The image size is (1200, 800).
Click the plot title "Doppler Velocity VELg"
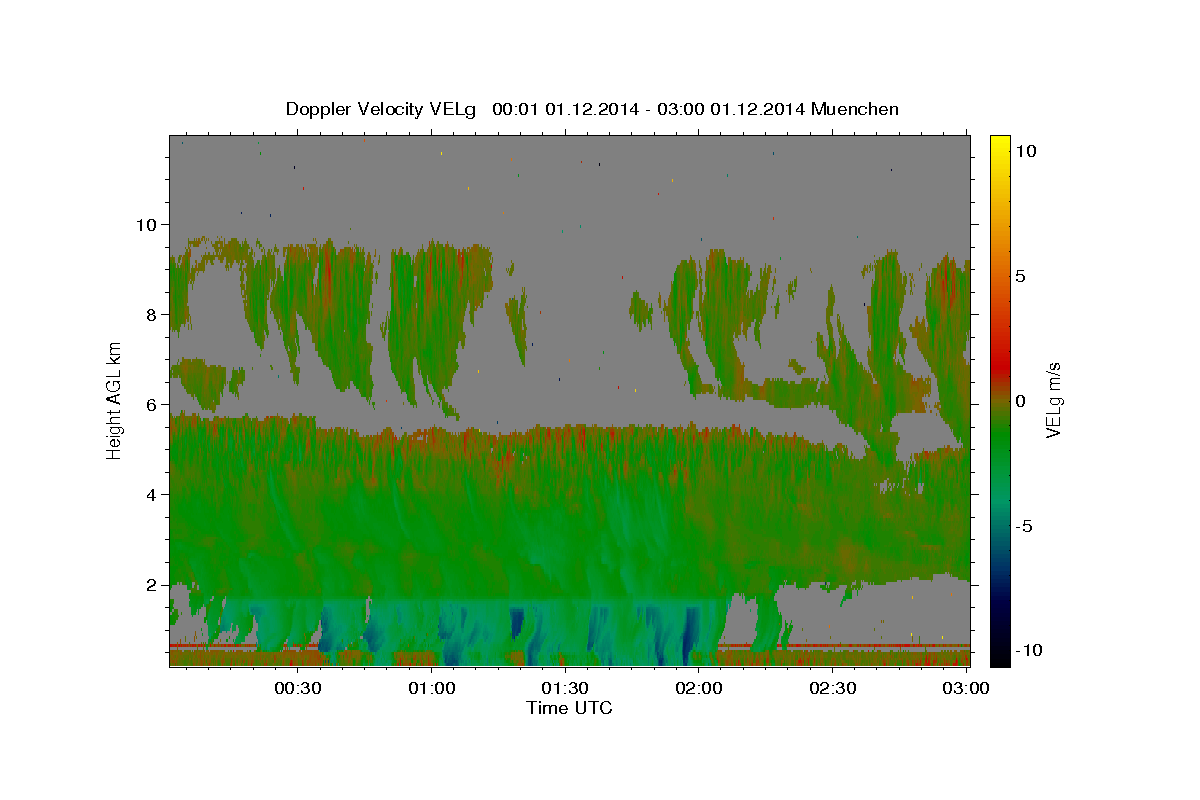tap(382, 109)
